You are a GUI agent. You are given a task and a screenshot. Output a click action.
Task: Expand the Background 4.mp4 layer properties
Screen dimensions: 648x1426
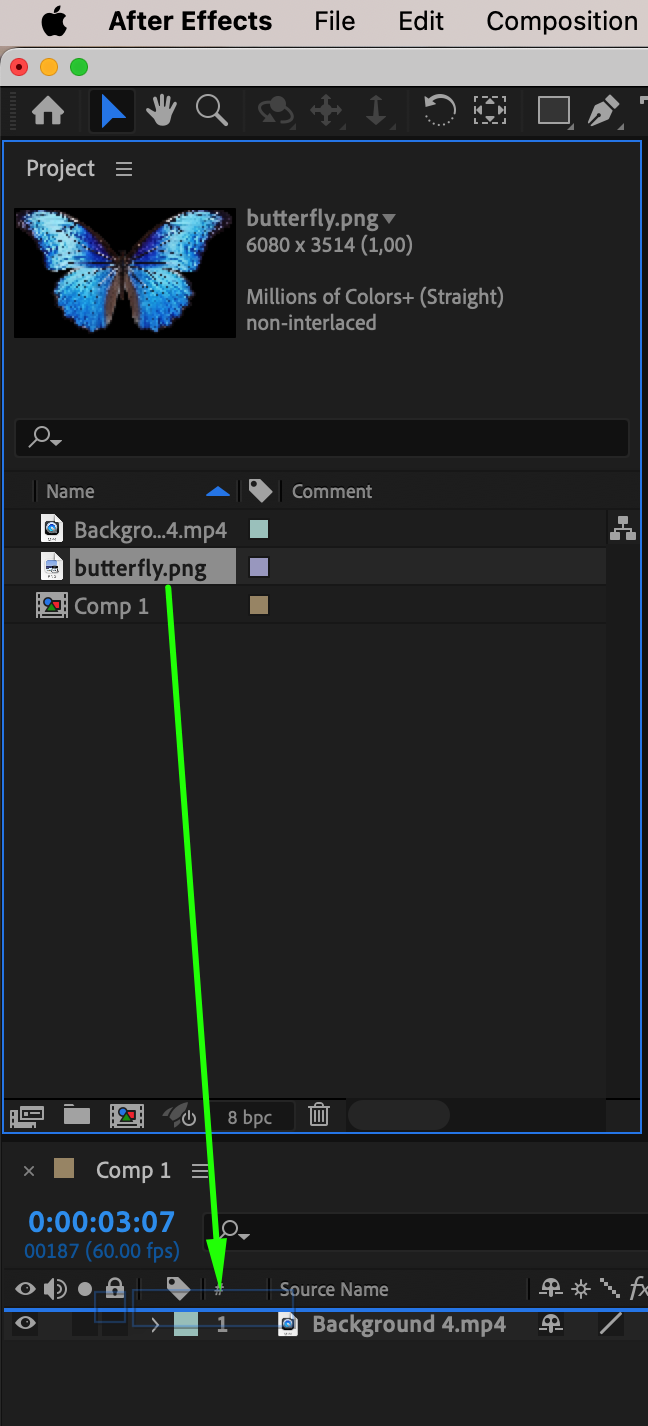click(155, 1325)
